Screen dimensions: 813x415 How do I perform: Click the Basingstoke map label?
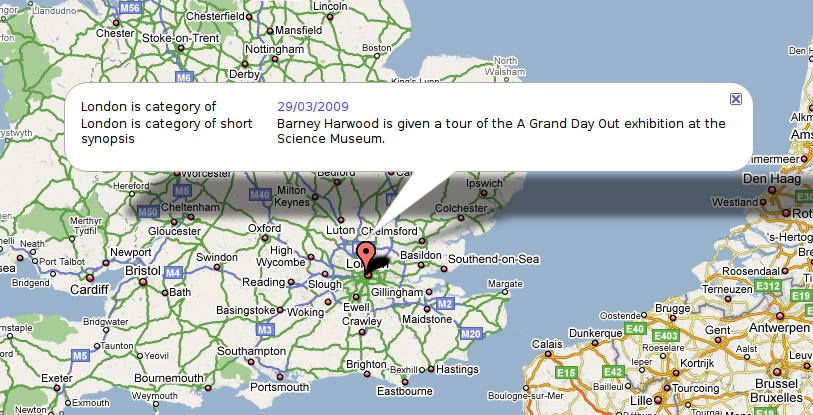tap(246, 310)
